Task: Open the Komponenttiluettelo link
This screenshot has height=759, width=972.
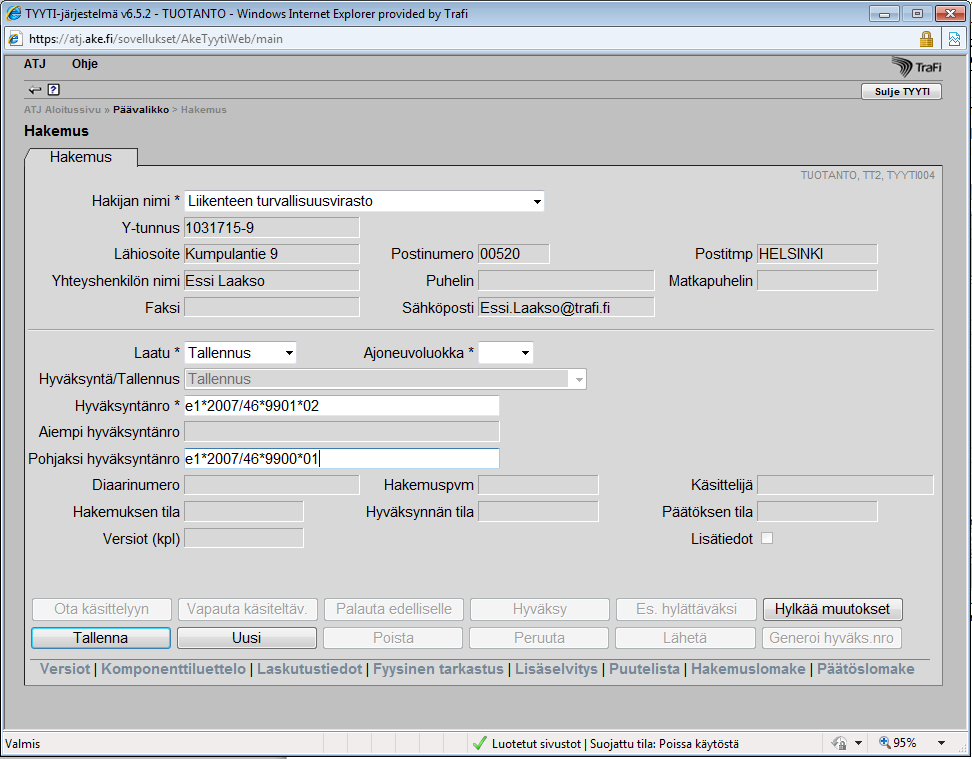Action: point(174,669)
